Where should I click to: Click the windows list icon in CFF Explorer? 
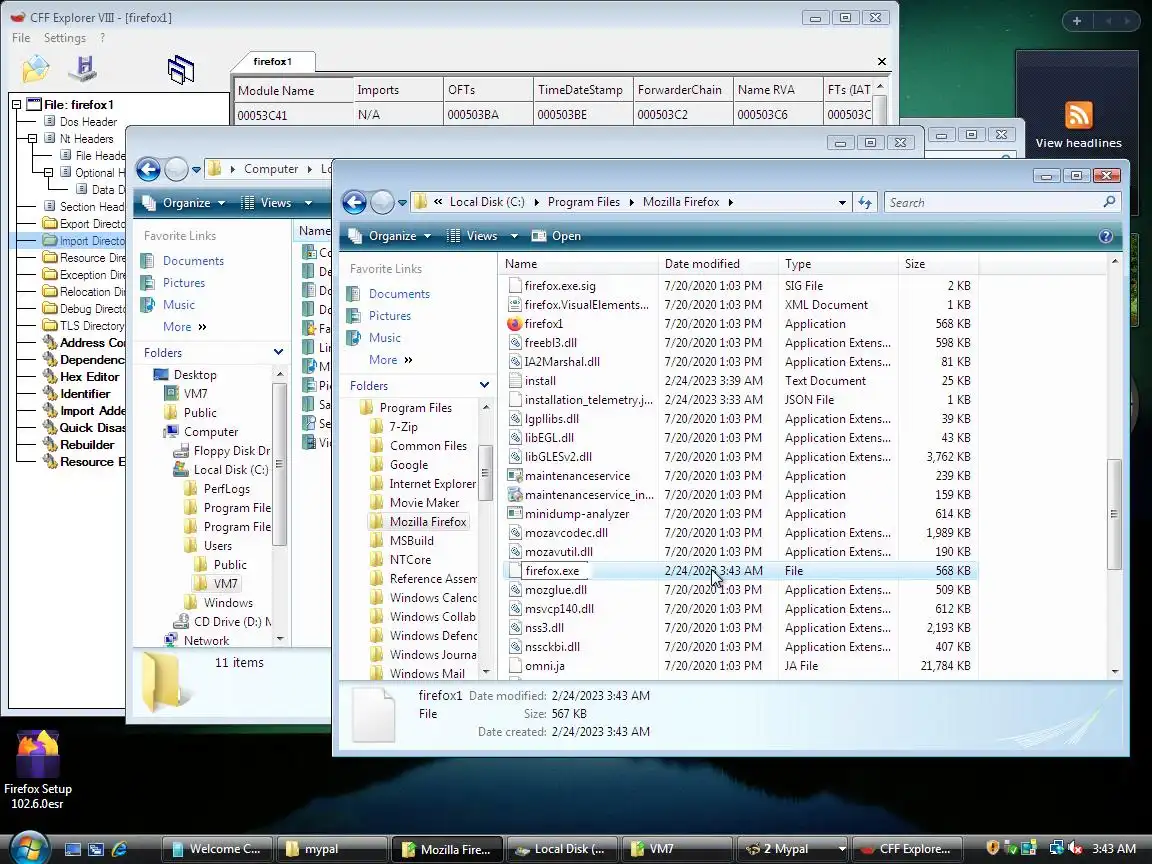(181, 70)
